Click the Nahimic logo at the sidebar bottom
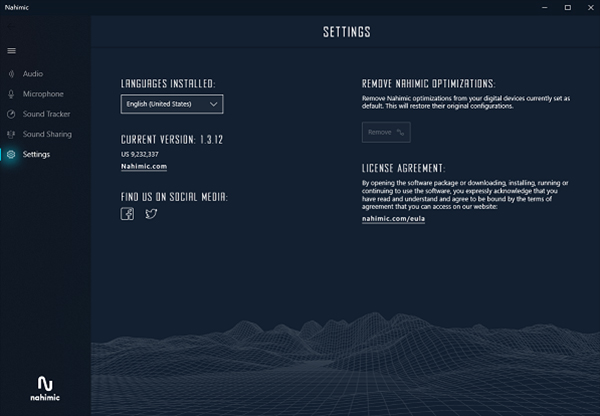Image resolution: width=600 pixels, height=416 pixels. pos(45,388)
